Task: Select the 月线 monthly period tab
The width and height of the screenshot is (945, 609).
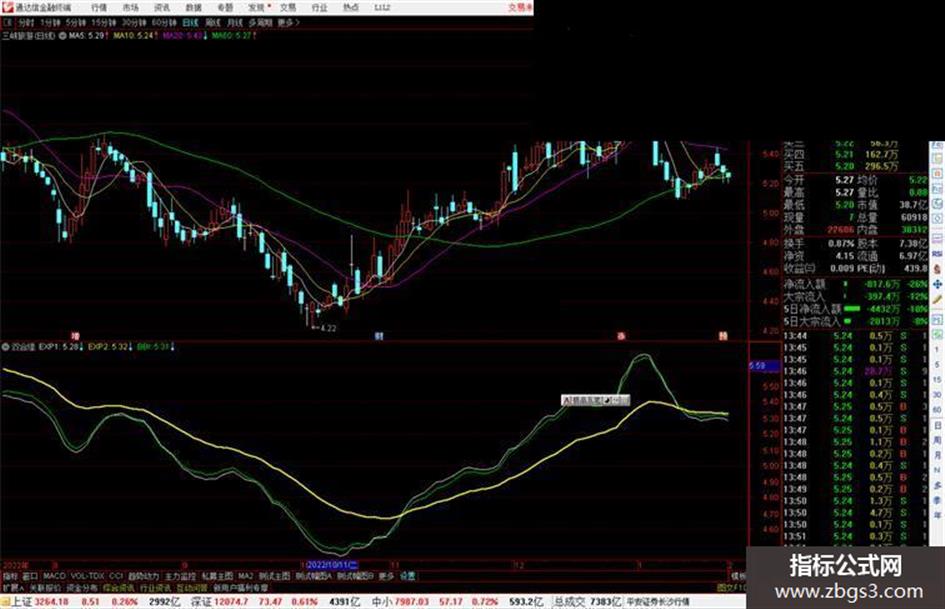Action: point(234,22)
